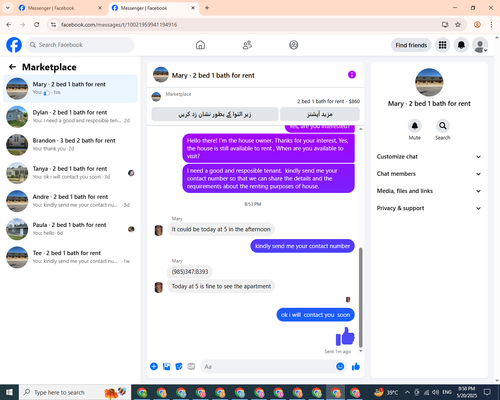Image resolution: width=500 pixels, height=400 pixels.
Task: Choose a GIF icon in composer
Action: (191, 367)
